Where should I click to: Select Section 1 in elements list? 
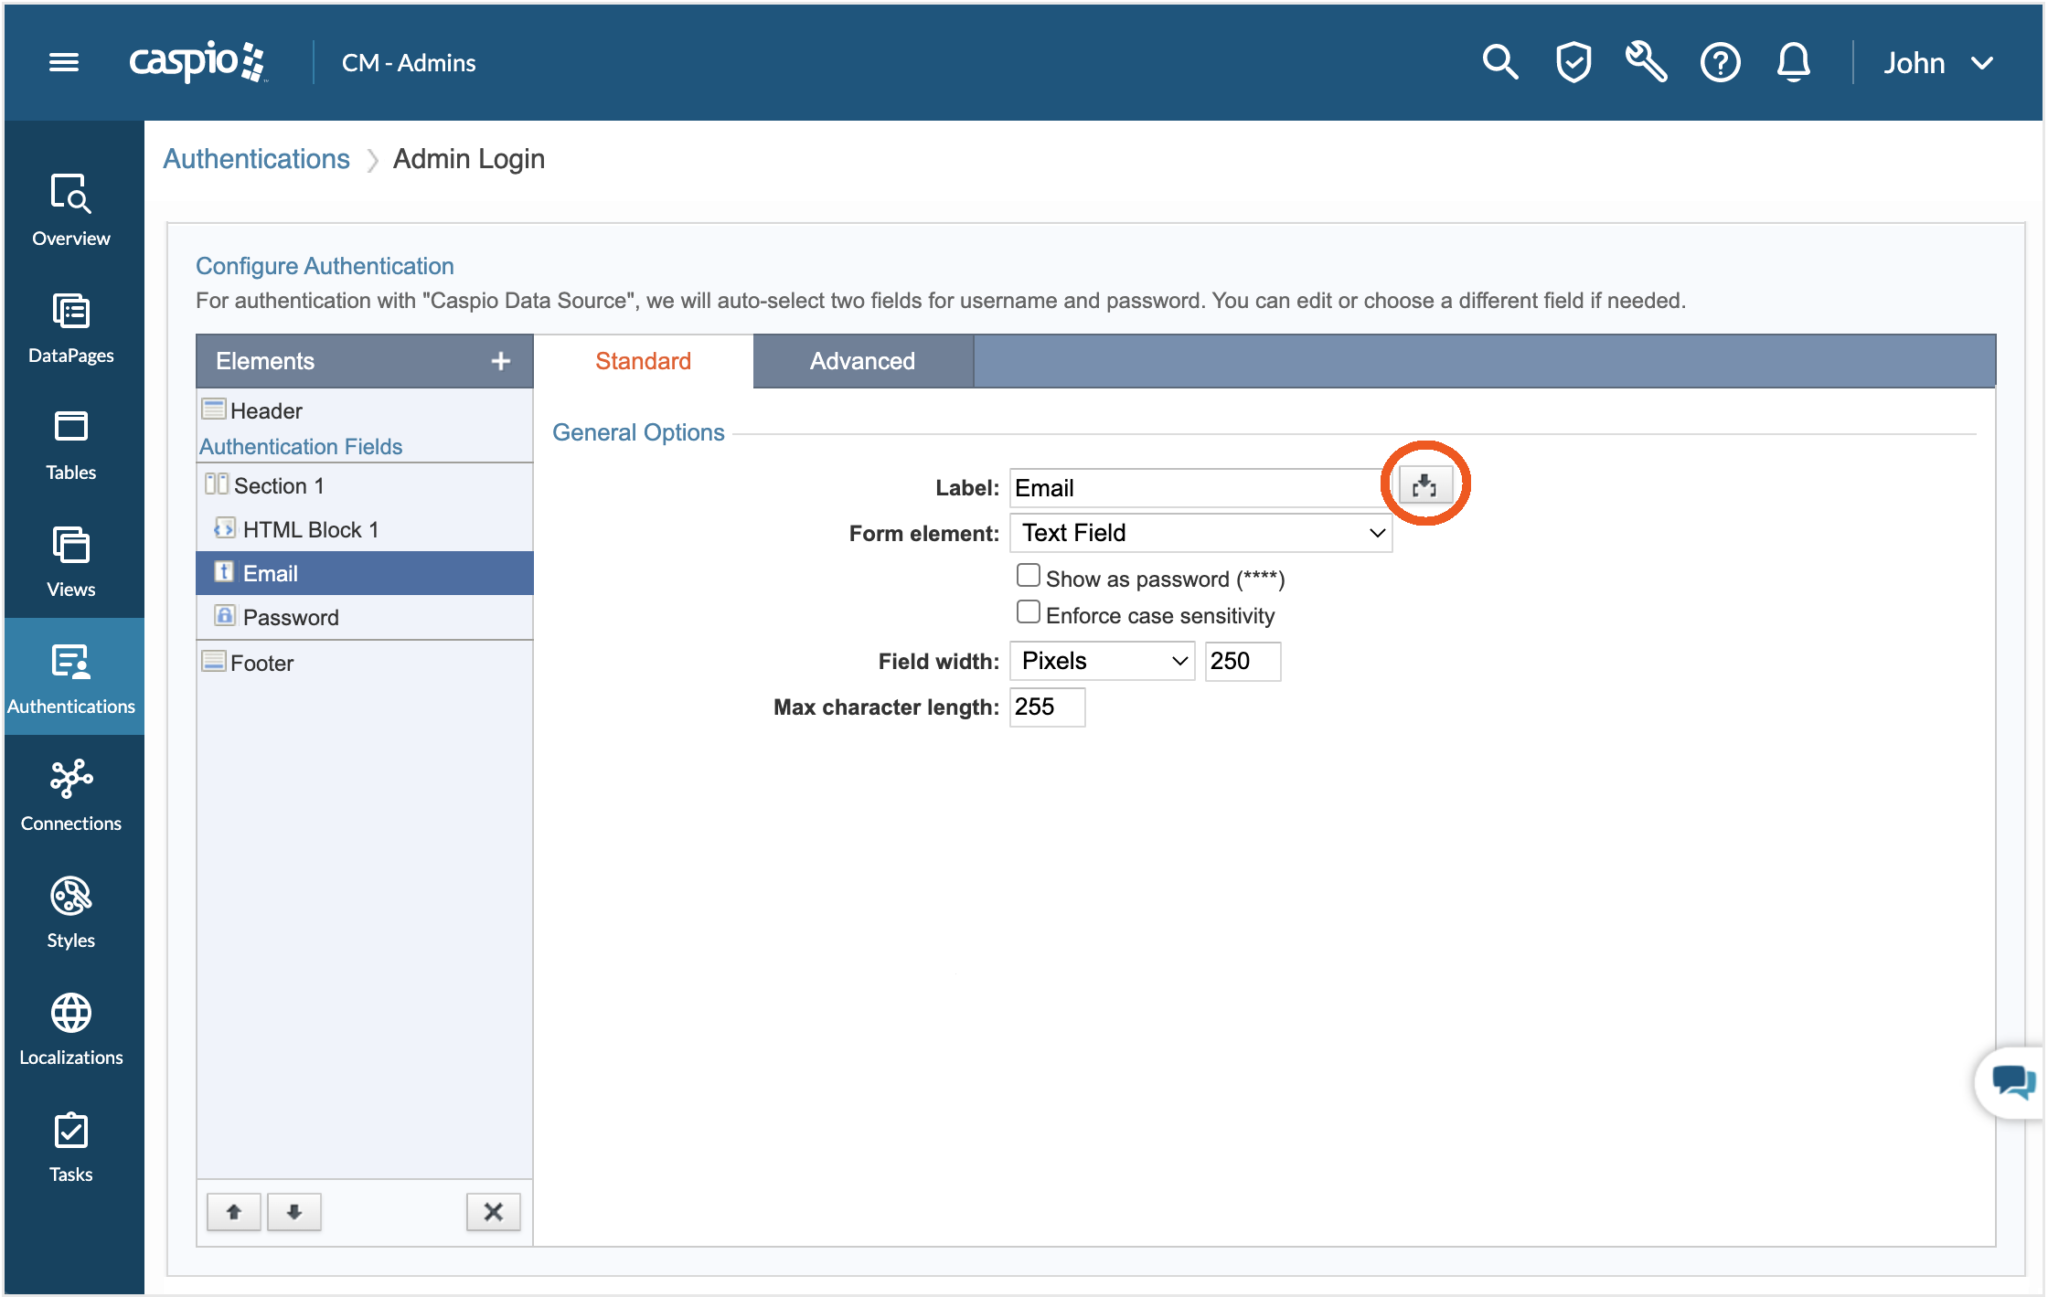point(365,485)
